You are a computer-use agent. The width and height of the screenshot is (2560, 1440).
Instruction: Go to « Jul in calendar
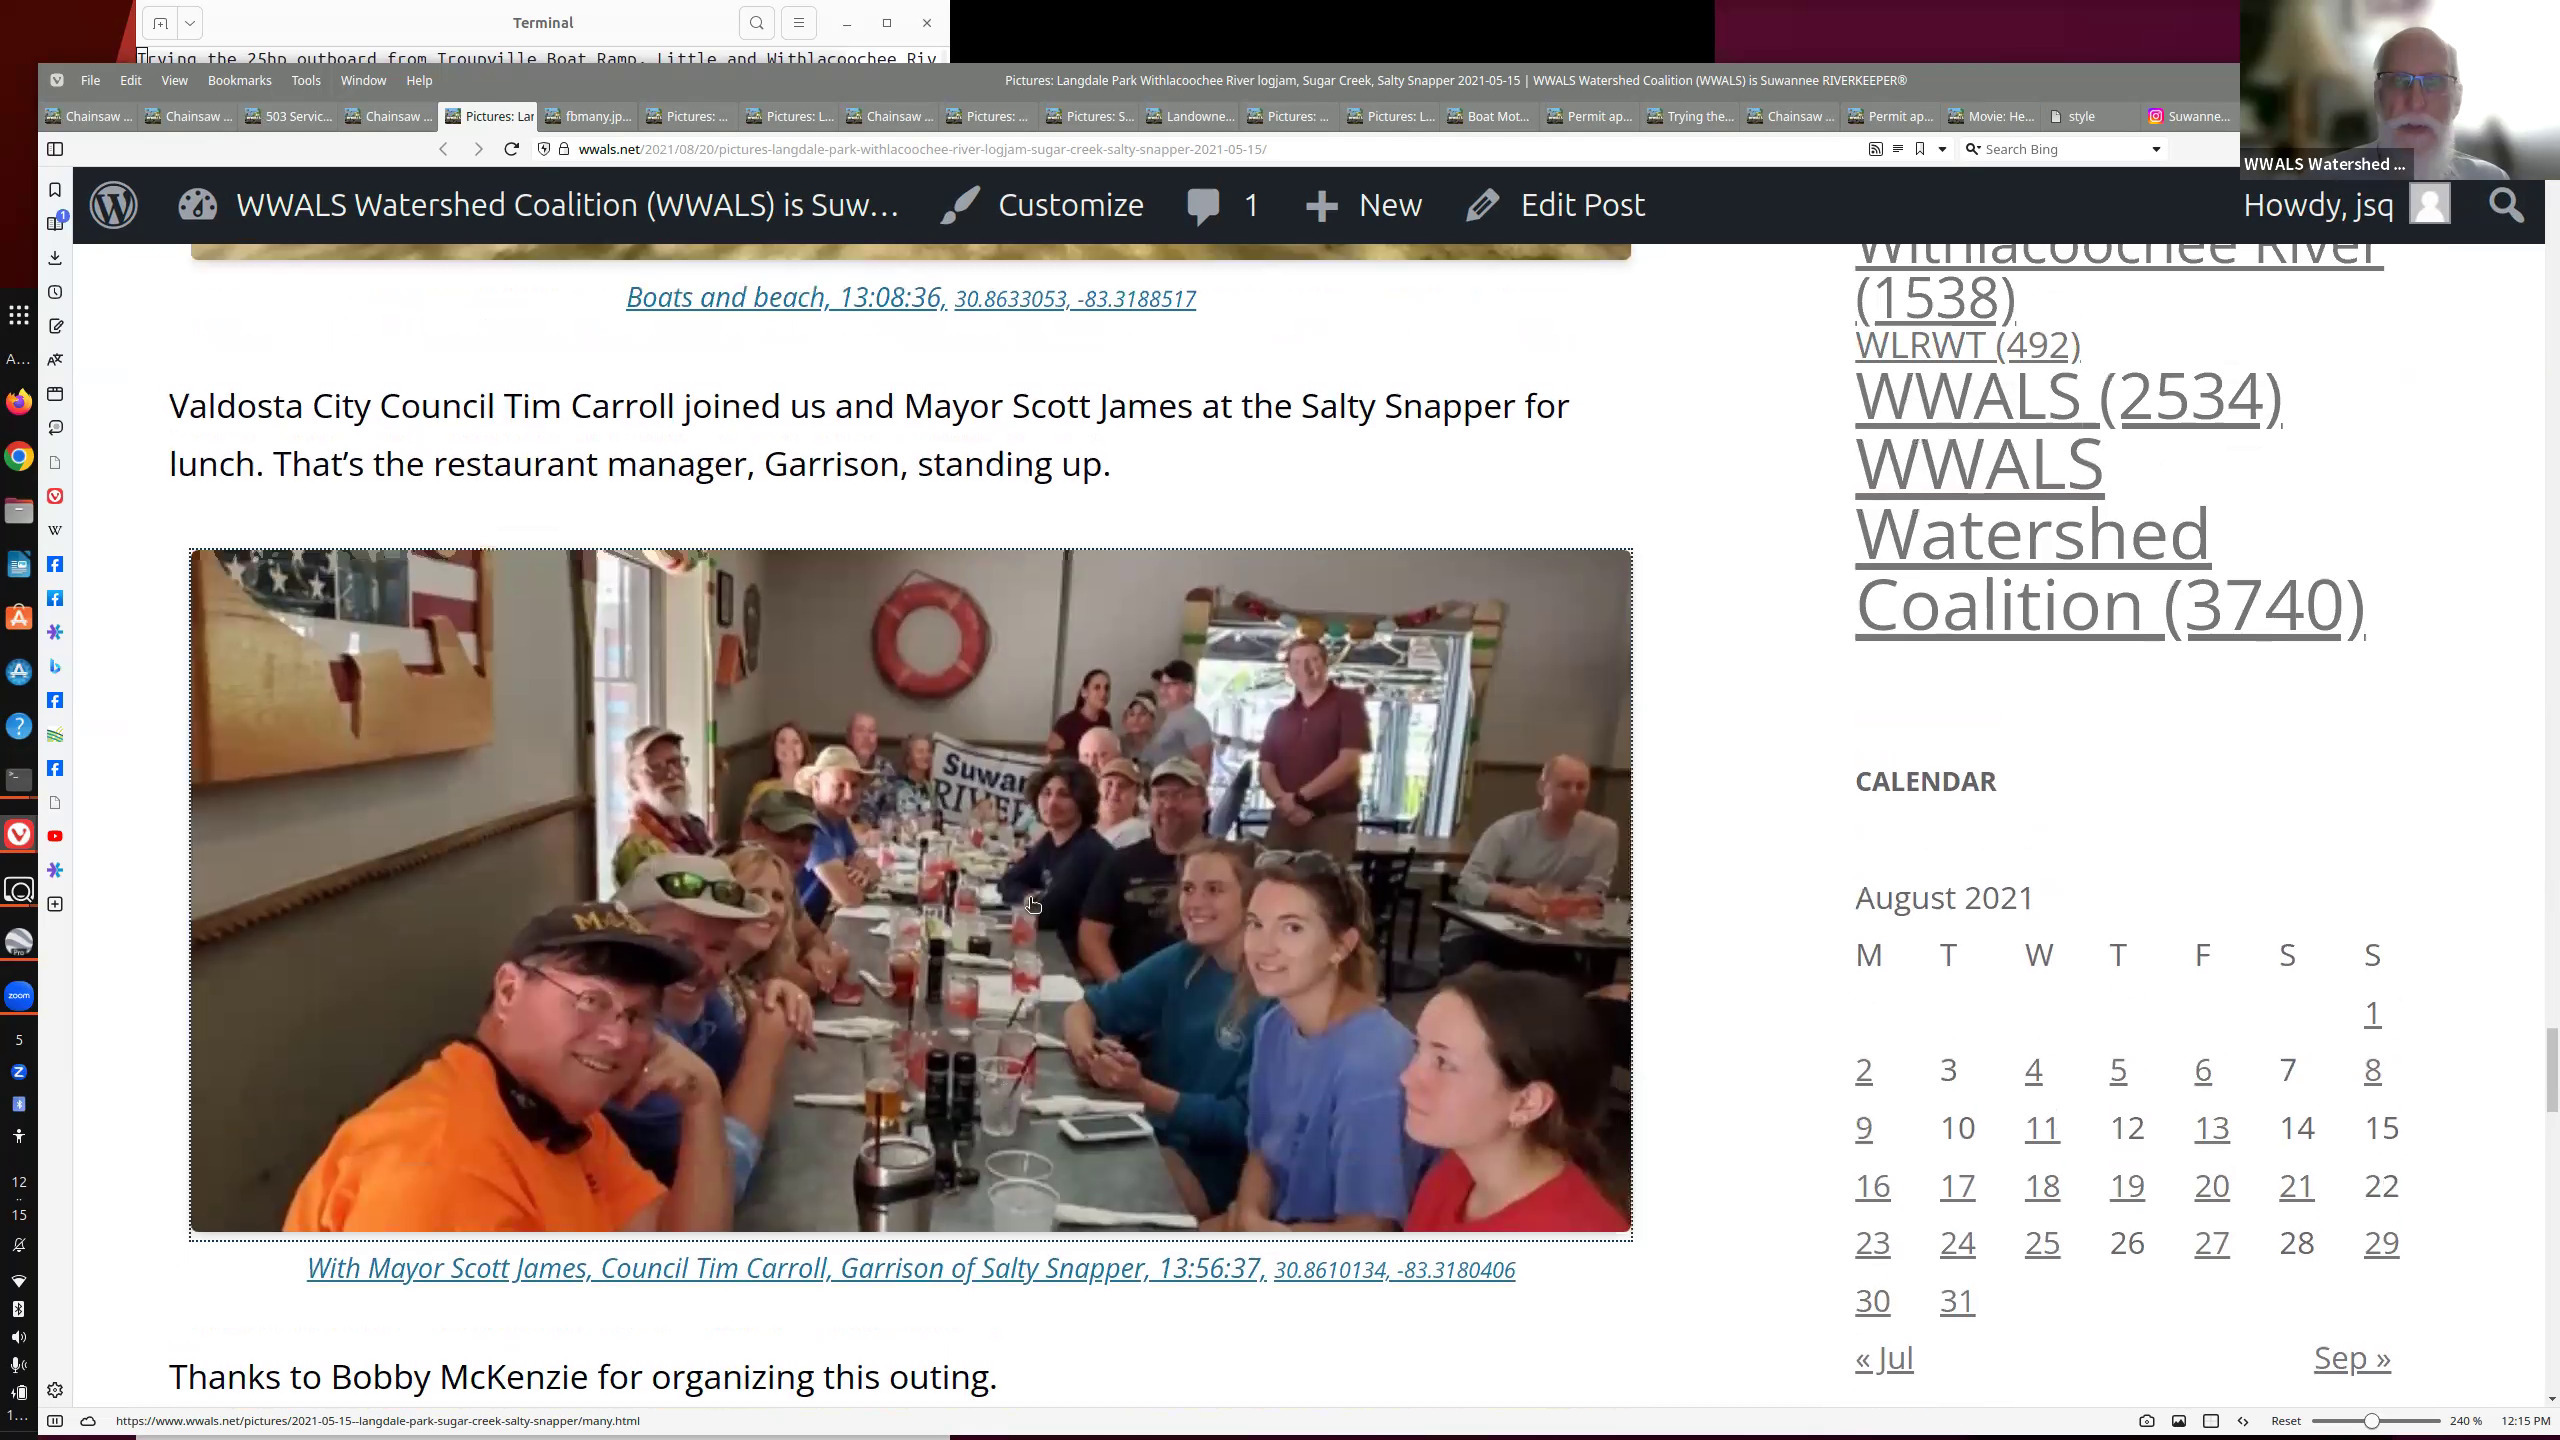click(1884, 1358)
